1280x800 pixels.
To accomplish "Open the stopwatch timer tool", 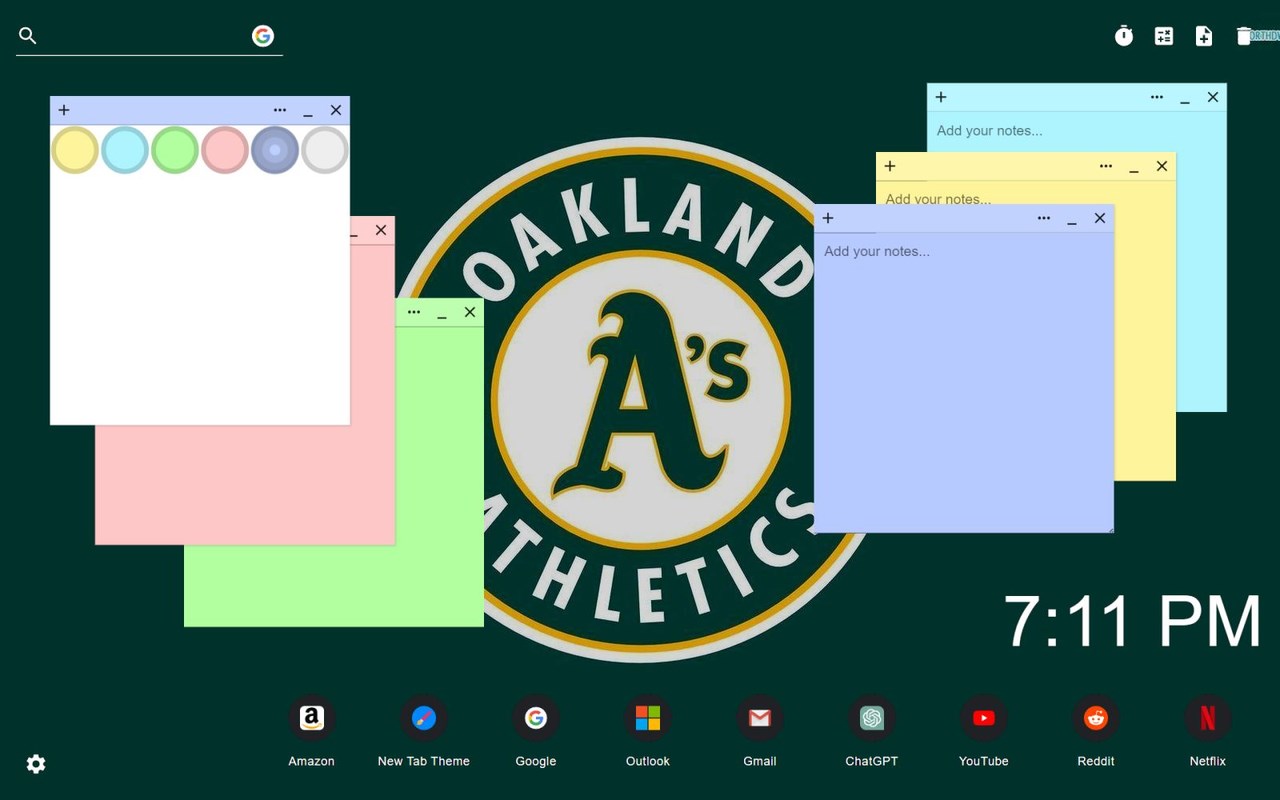I will [1124, 36].
